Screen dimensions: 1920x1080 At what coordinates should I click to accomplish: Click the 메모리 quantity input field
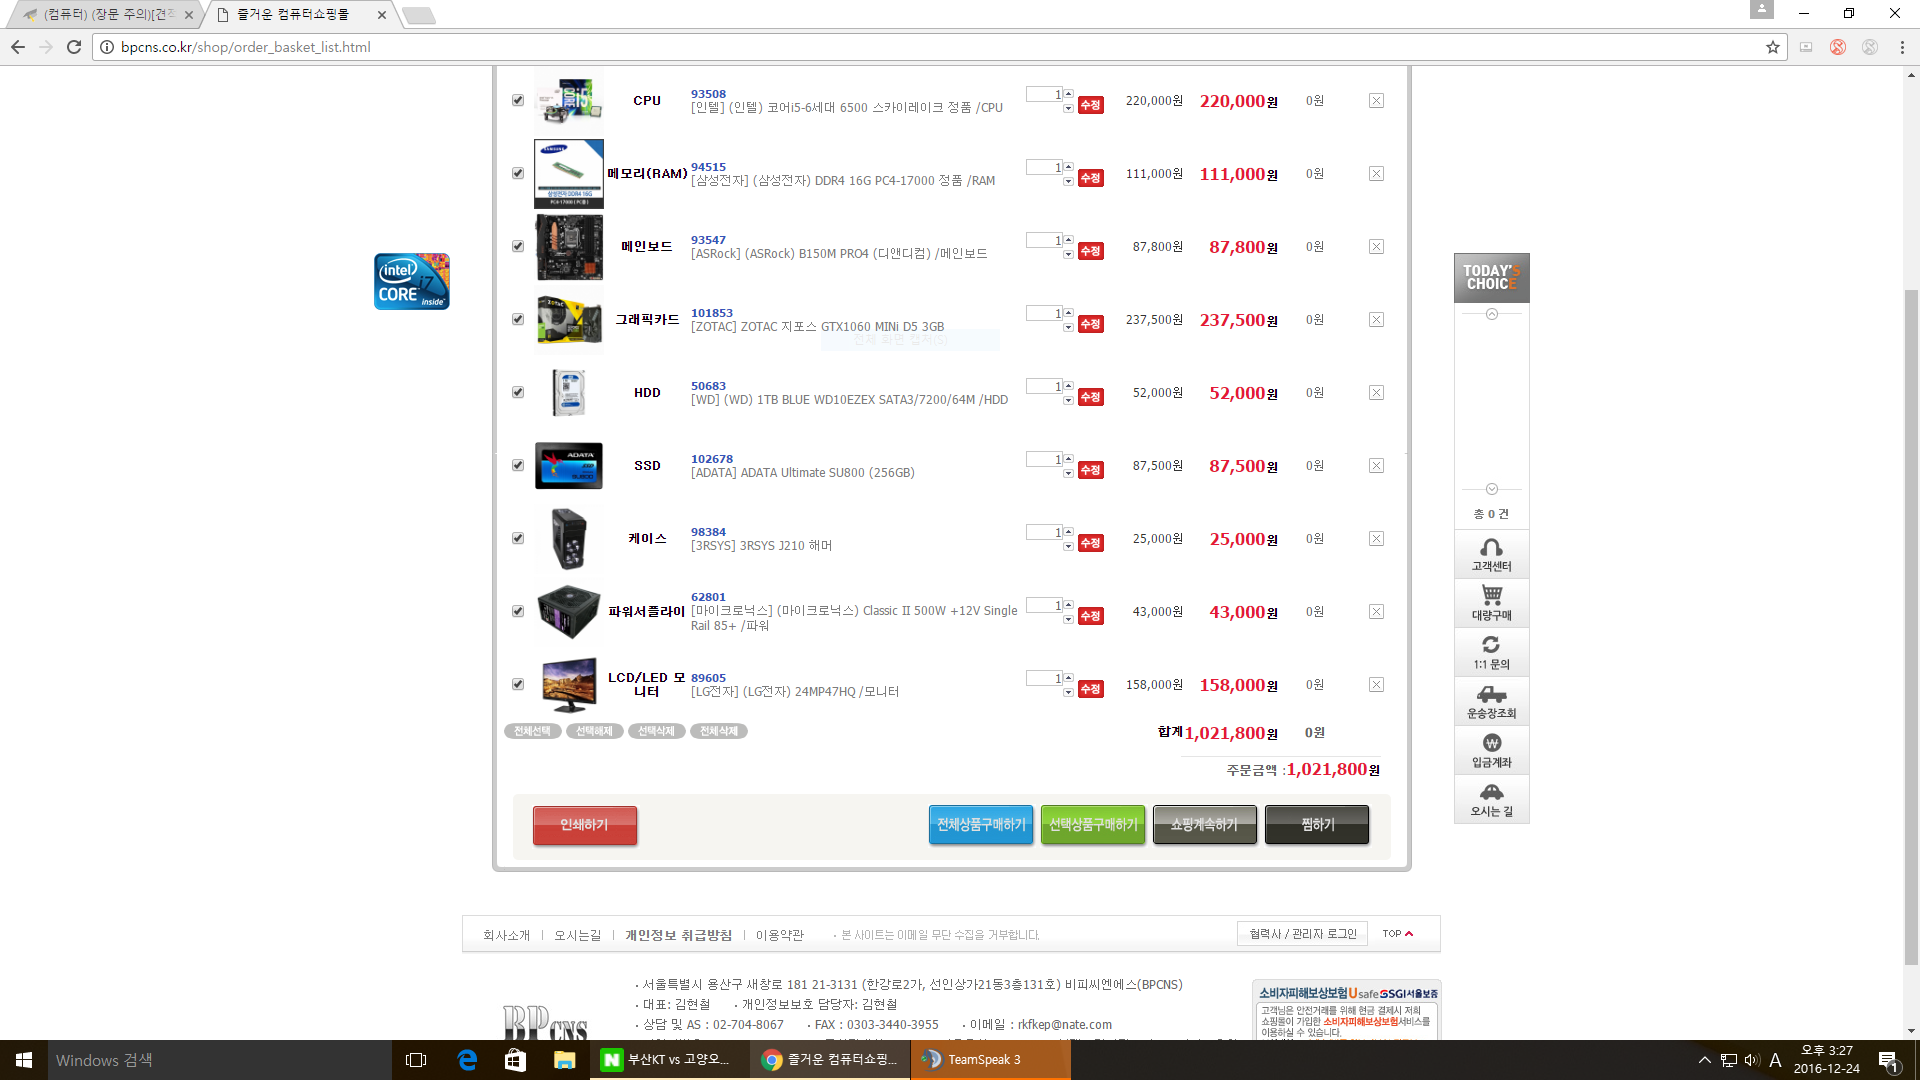pos(1043,168)
